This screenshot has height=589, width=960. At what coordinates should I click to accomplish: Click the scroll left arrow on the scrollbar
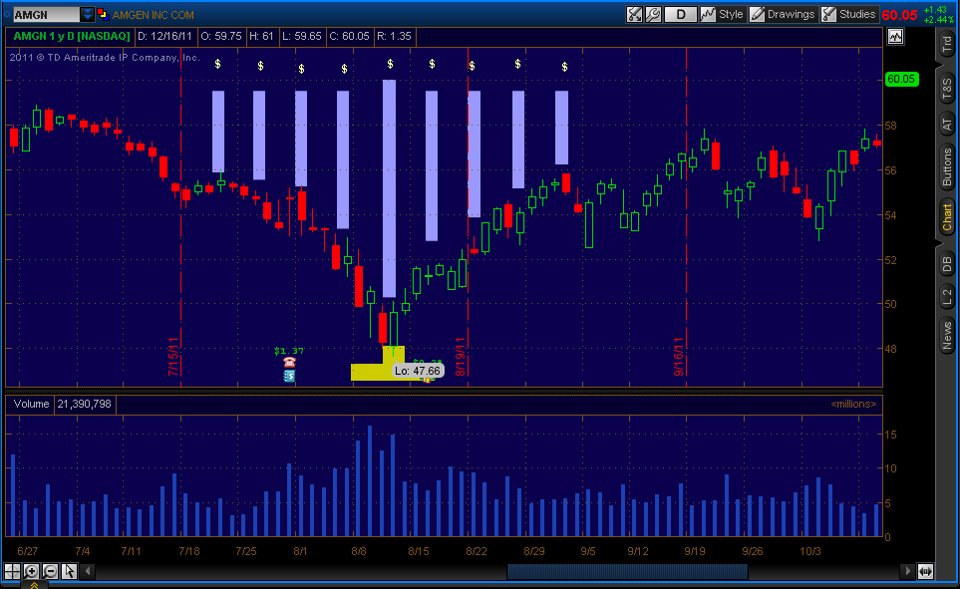[x=88, y=571]
